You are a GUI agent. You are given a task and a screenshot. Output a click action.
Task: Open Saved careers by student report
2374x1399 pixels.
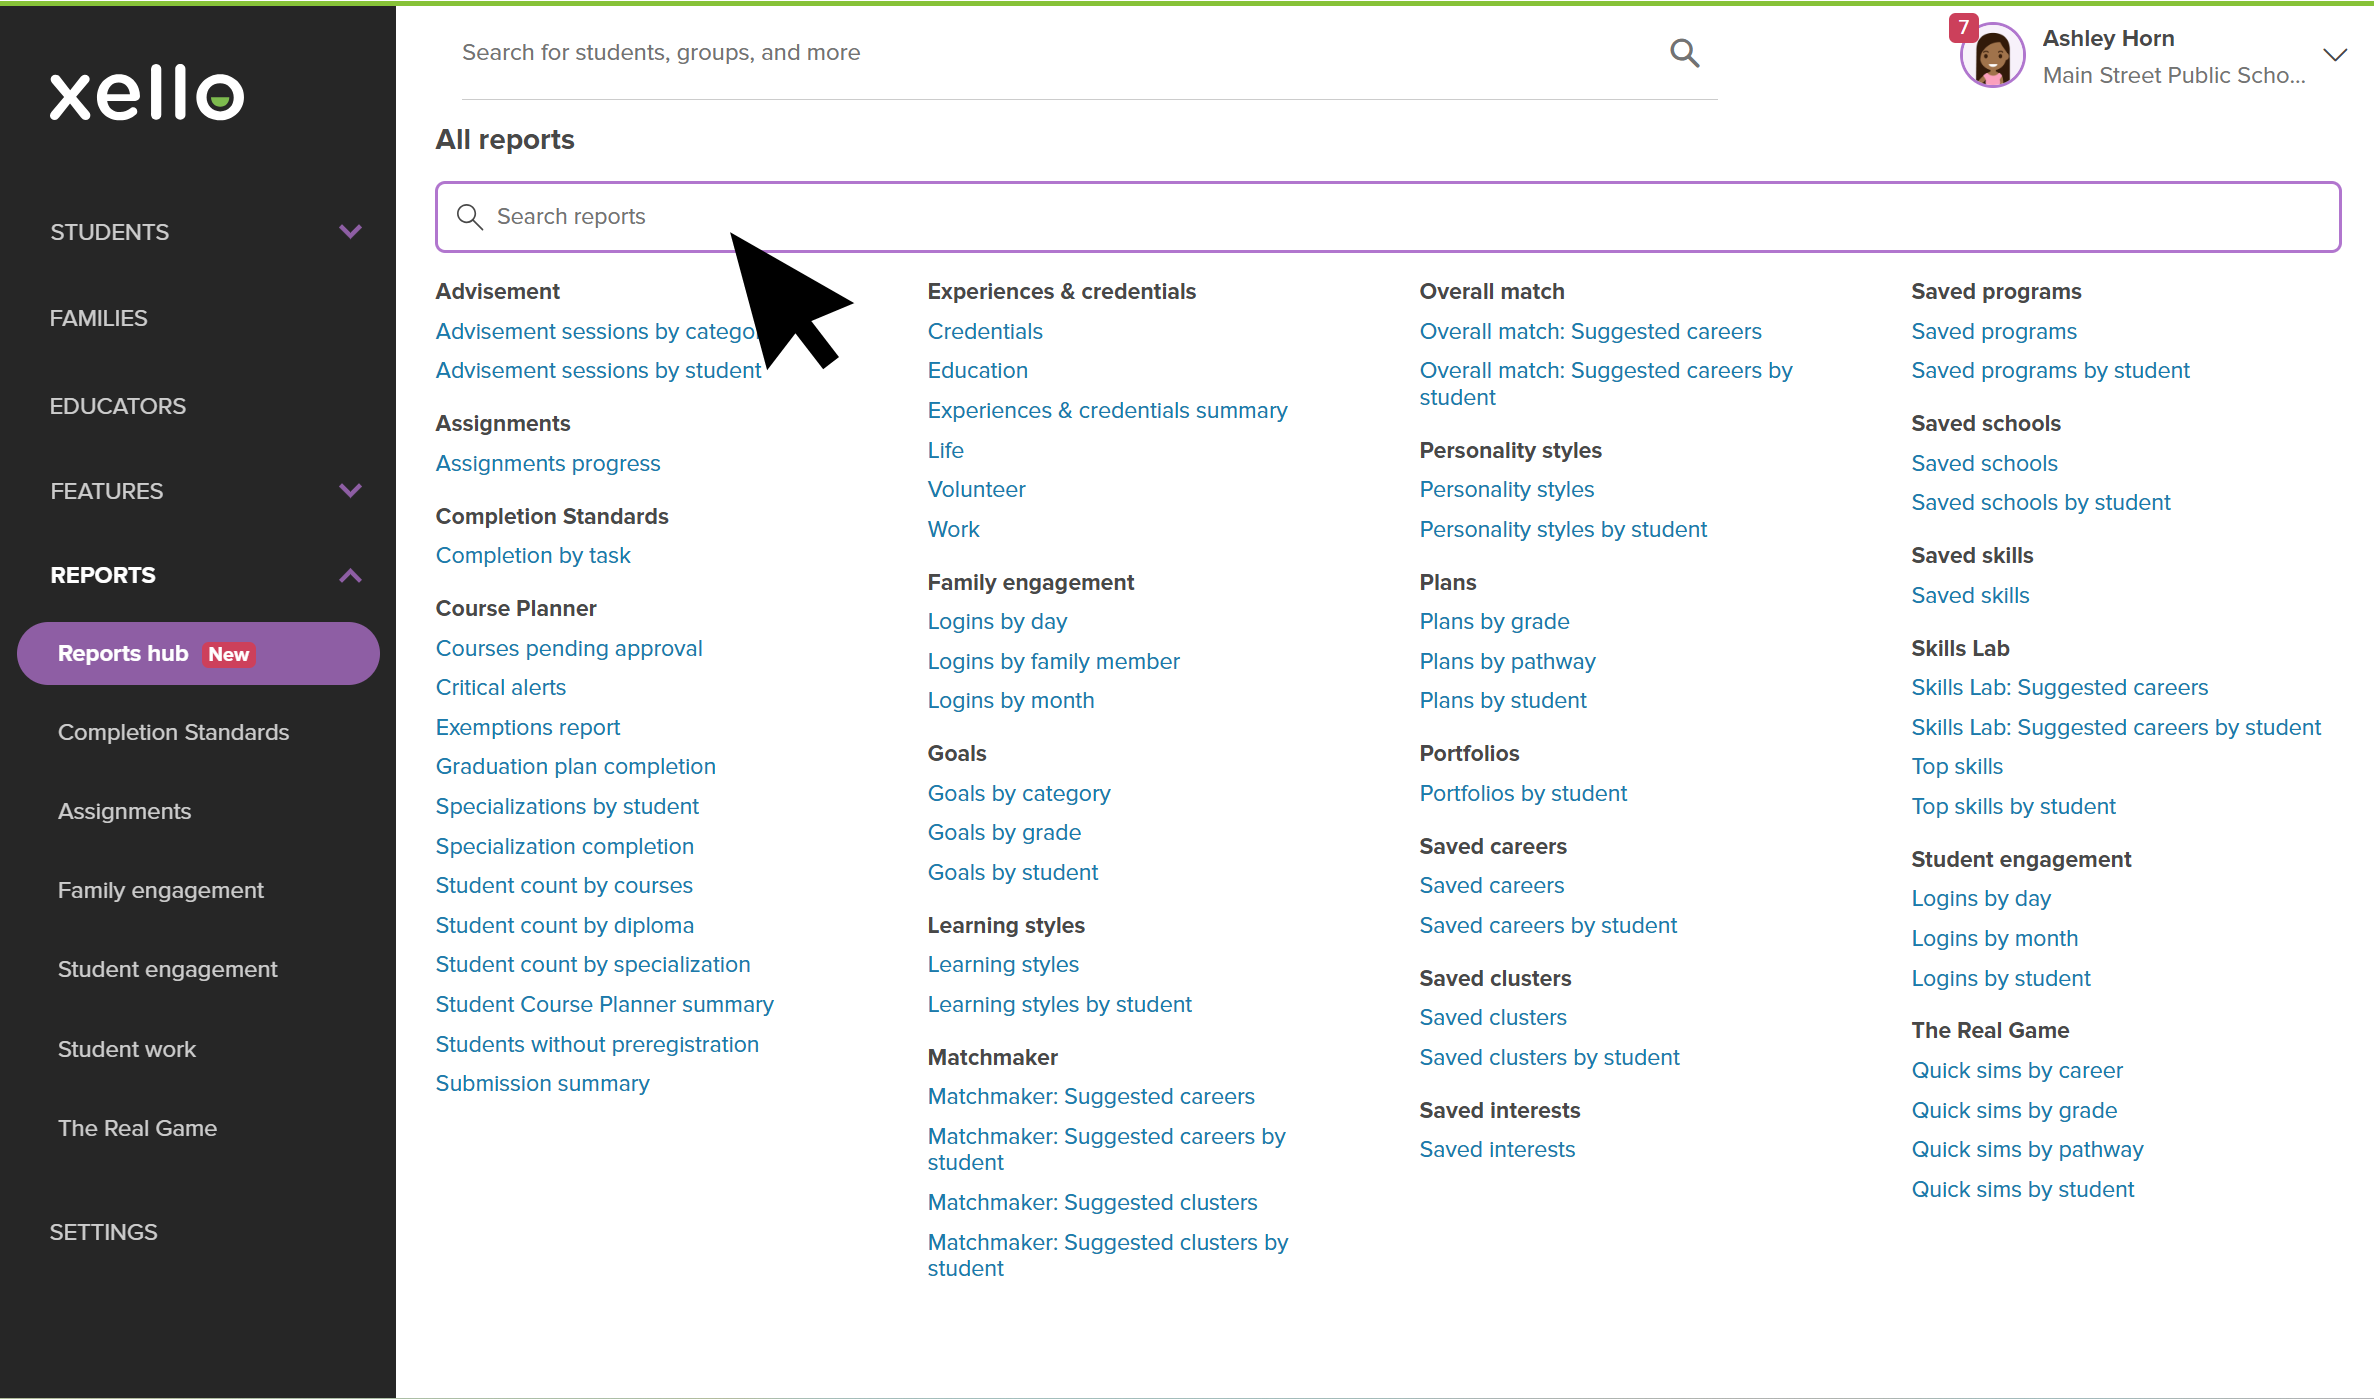[1548, 925]
